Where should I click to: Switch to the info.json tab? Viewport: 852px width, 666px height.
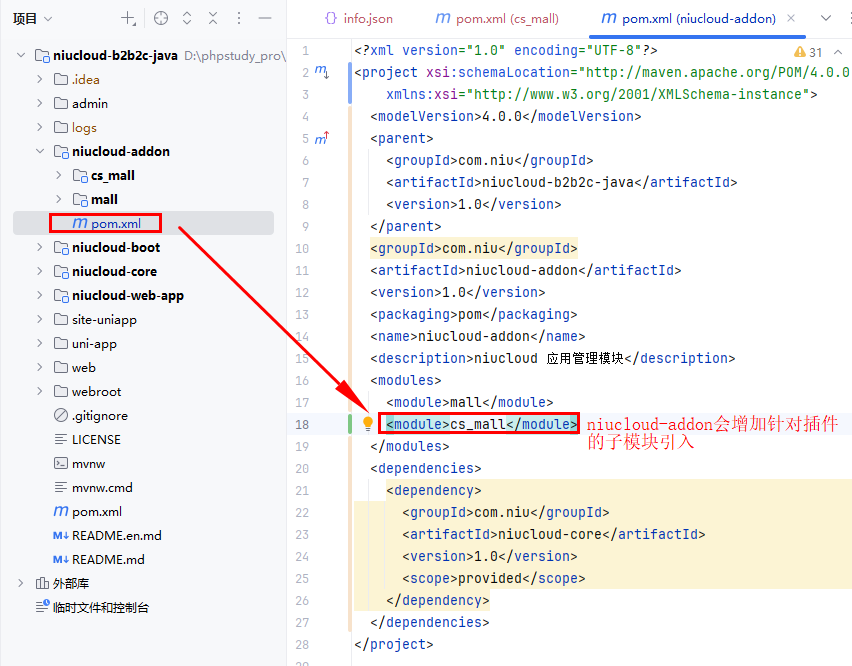point(358,18)
